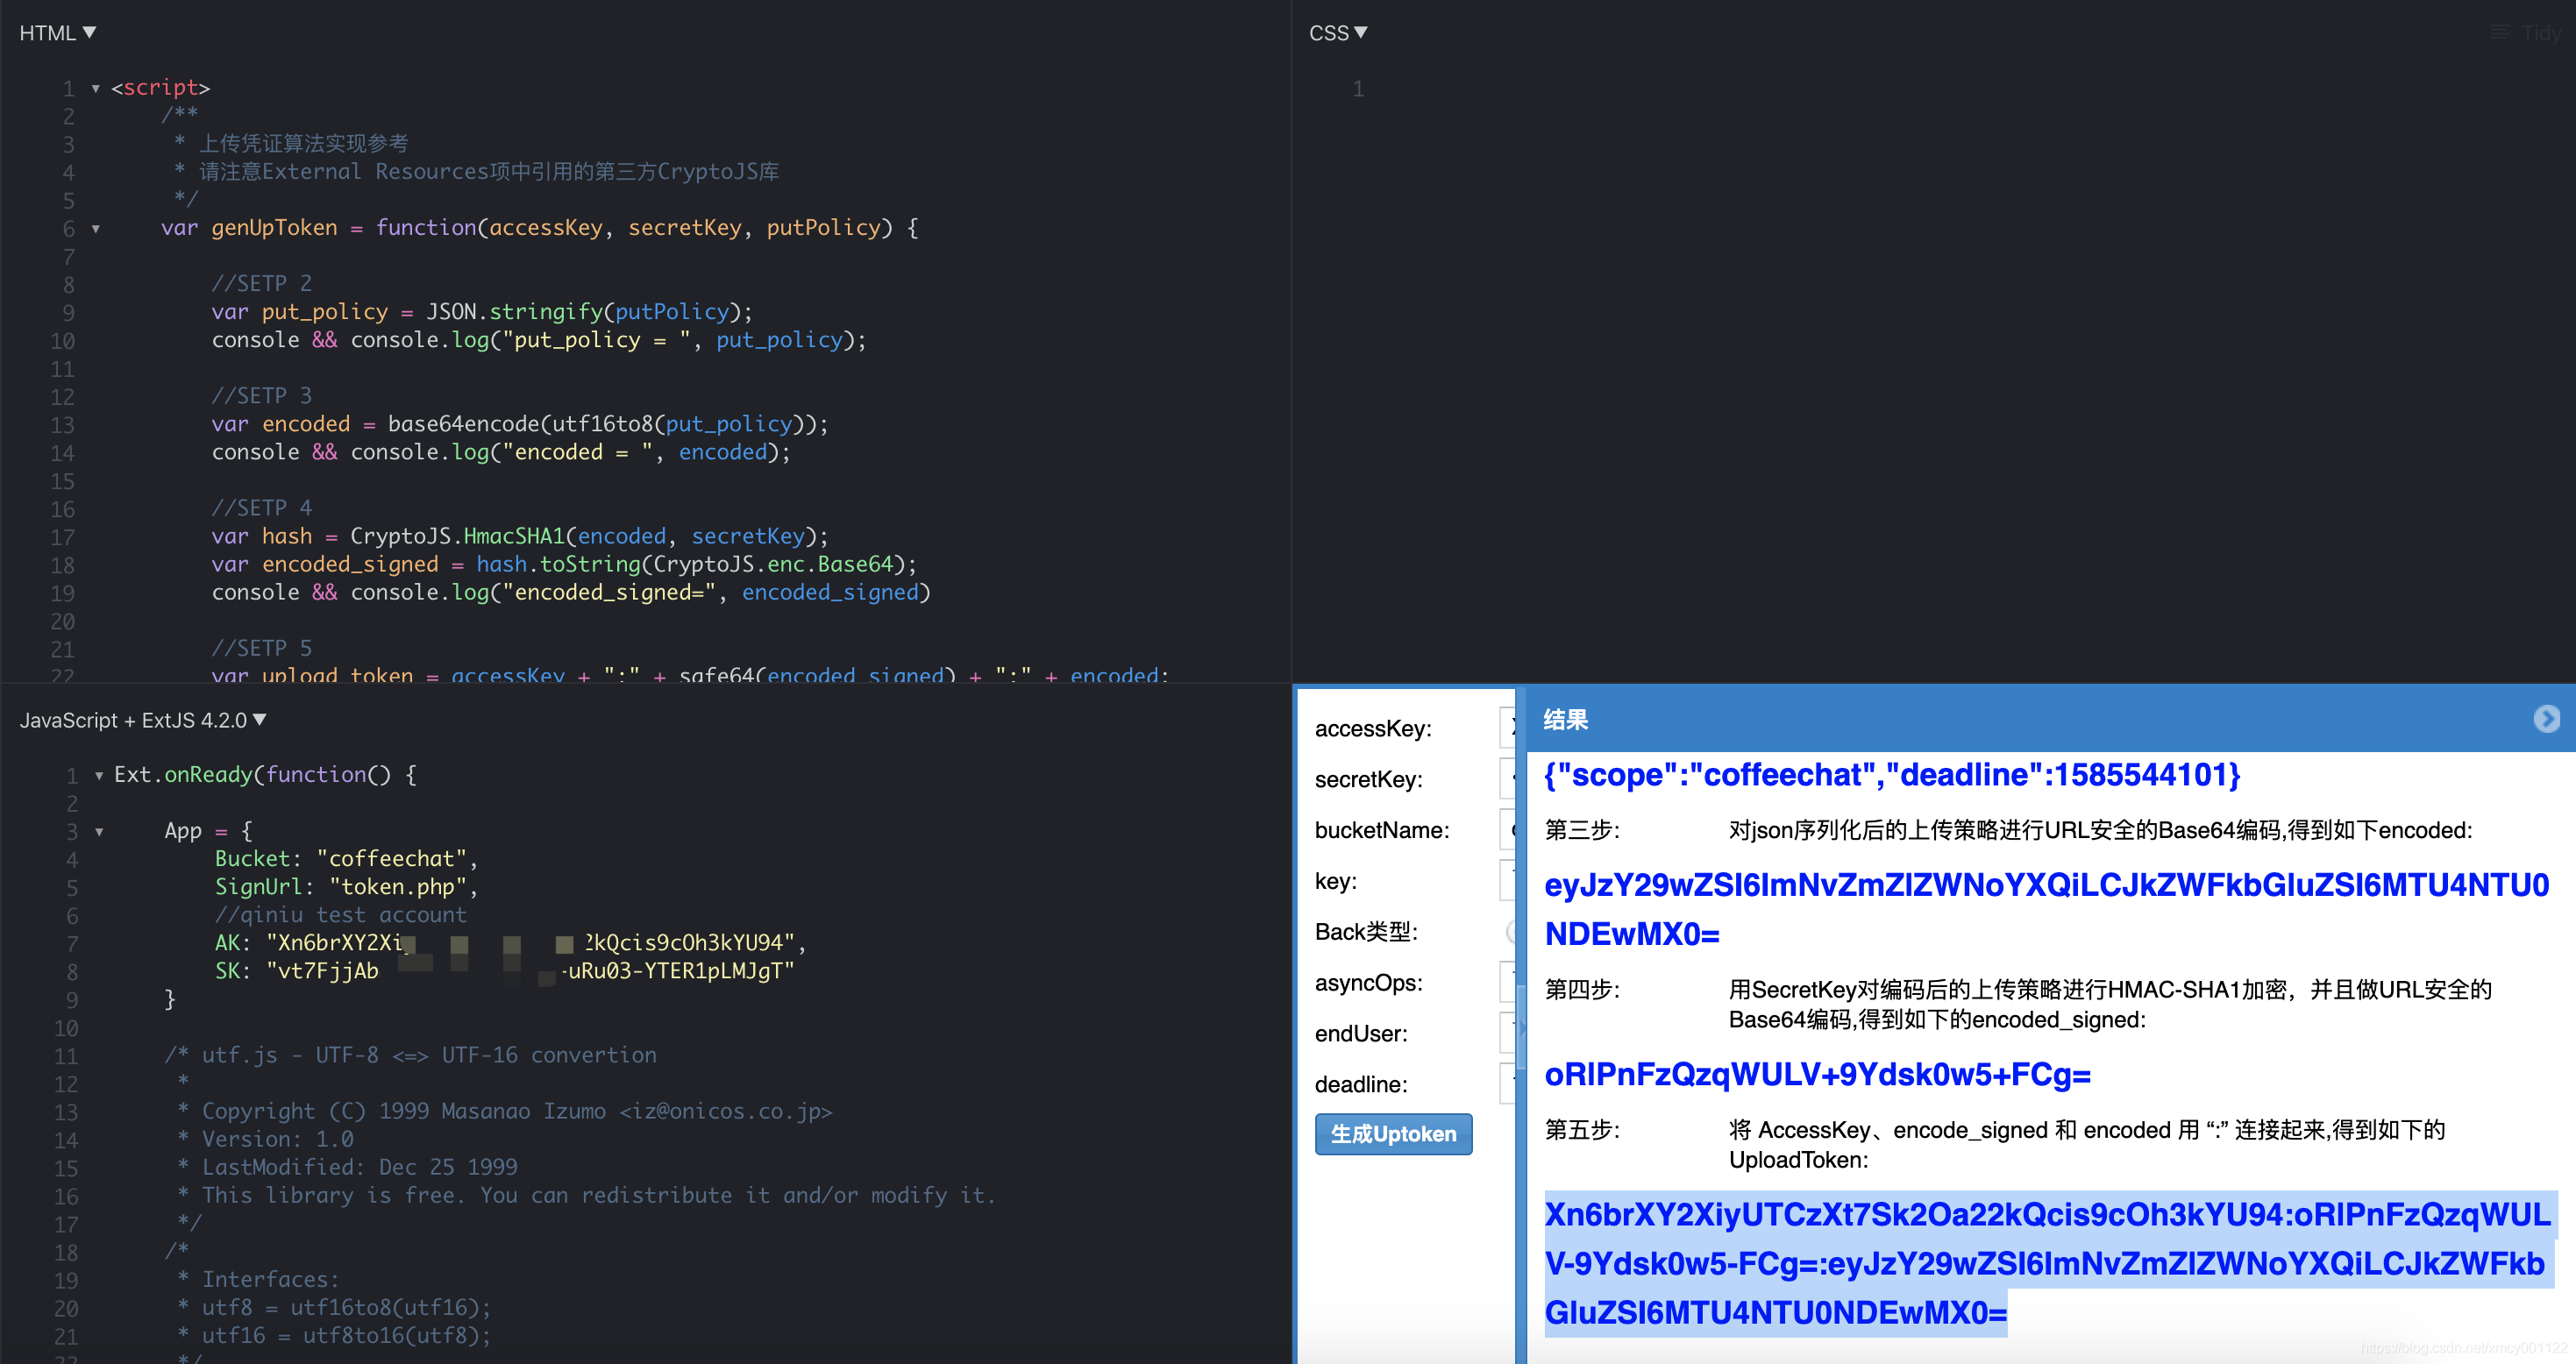Click the 第四步: step label
Image resolution: width=2576 pixels, height=1364 pixels.
pos(1582,990)
